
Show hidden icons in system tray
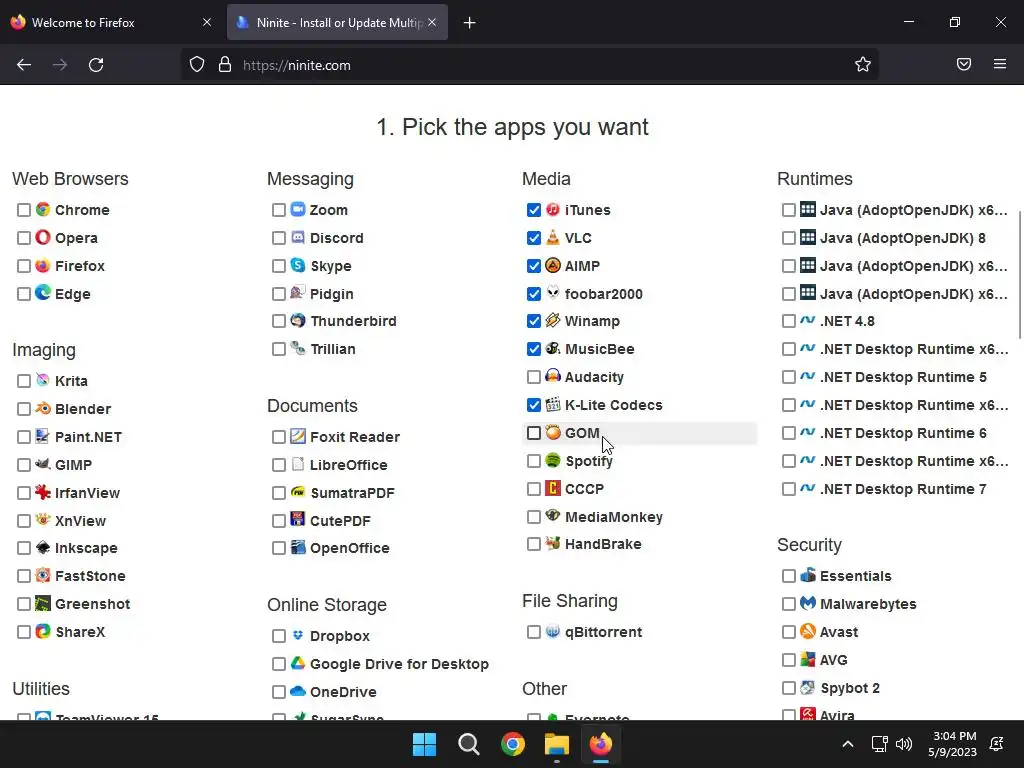[x=848, y=744]
